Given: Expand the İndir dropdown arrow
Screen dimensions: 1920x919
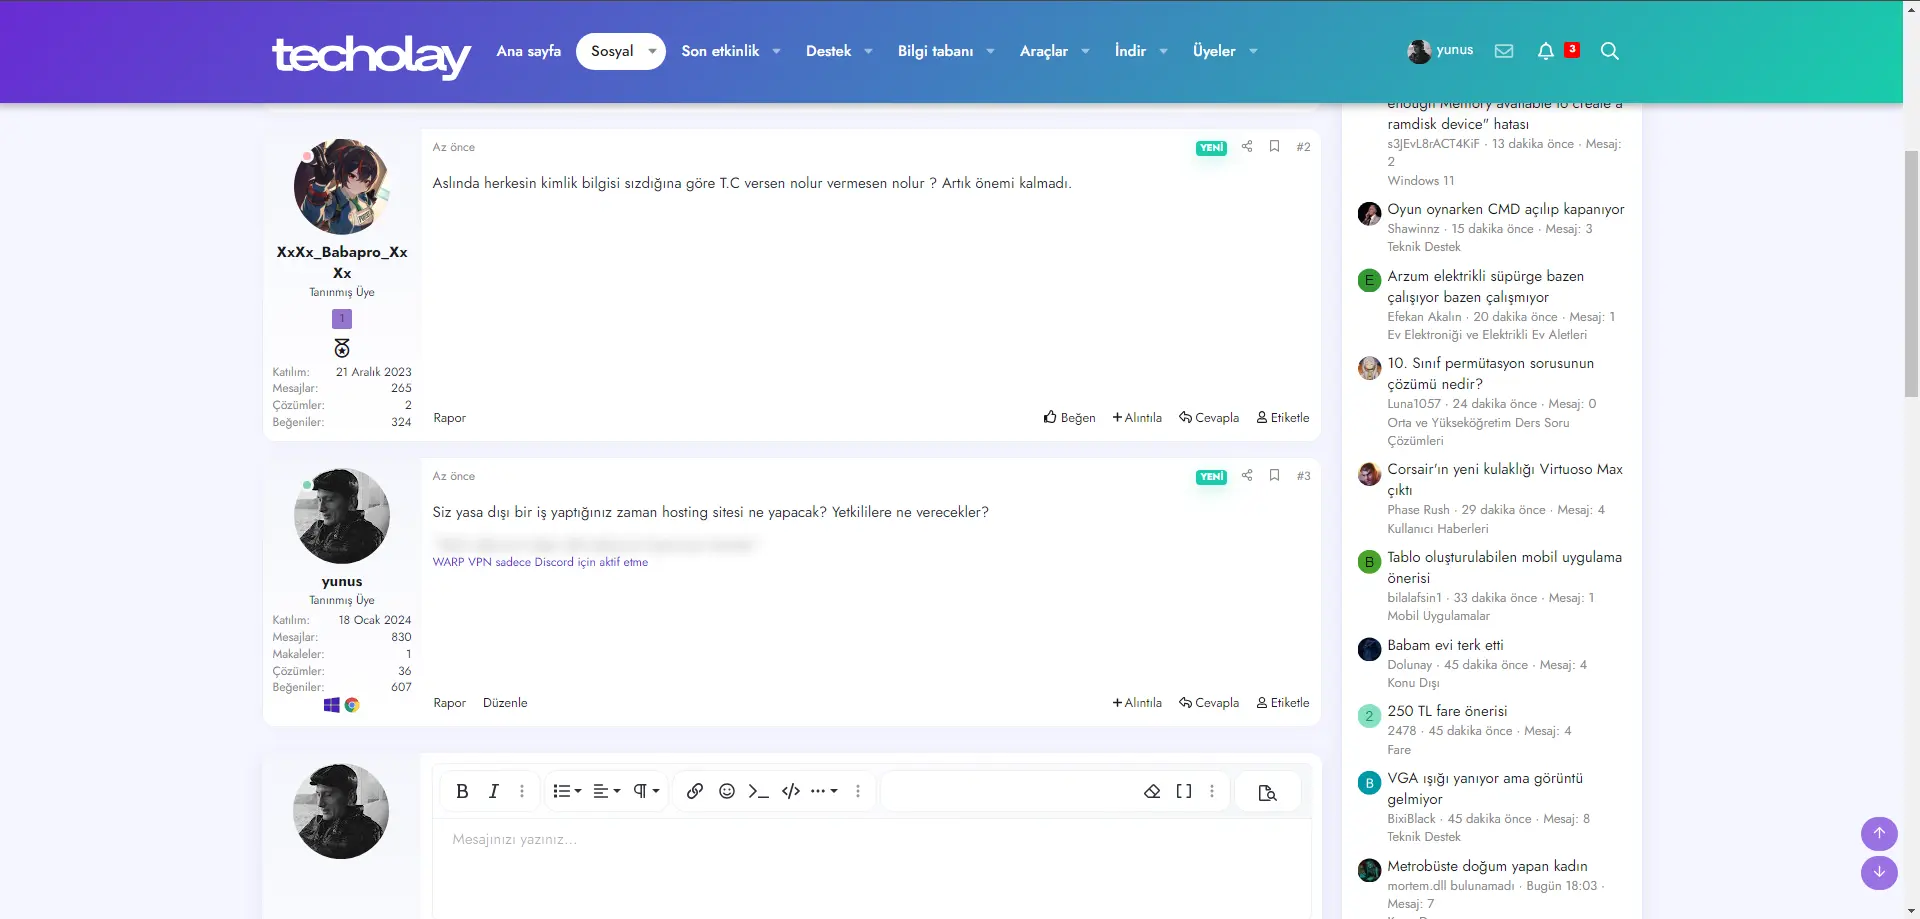Looking at the screenshot, I should [x=1163, y=51].
